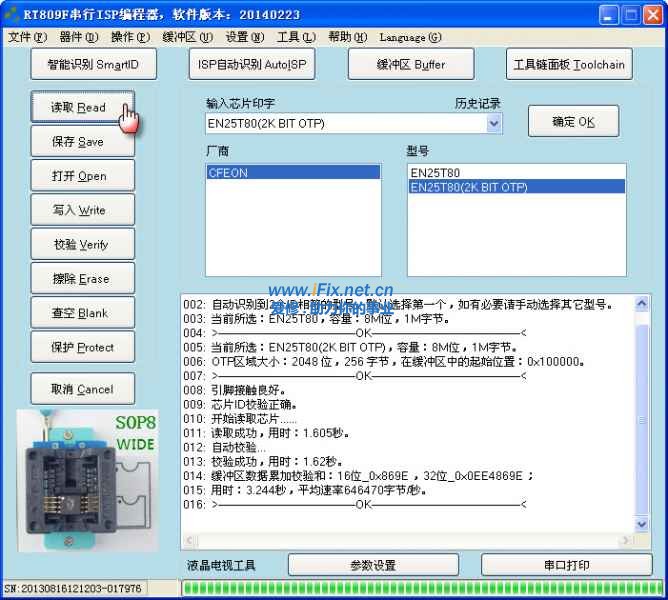Click the Blank check button
668x600 pixels.
click(x=81, y=313)
